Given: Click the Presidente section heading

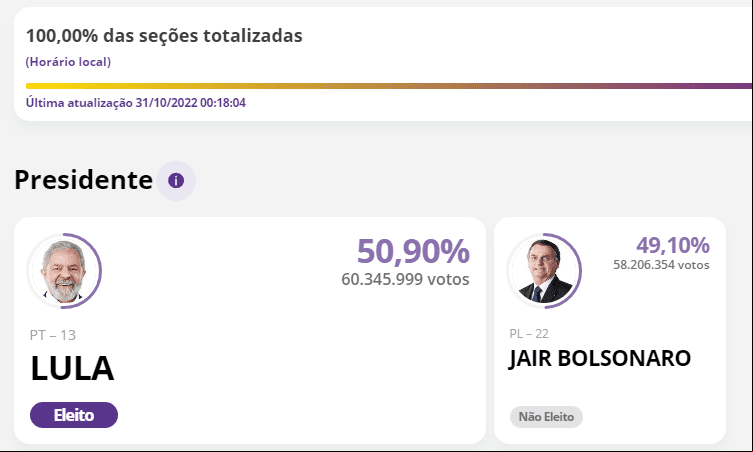Looking at the screenshot, I should click(x=84, y=180).
